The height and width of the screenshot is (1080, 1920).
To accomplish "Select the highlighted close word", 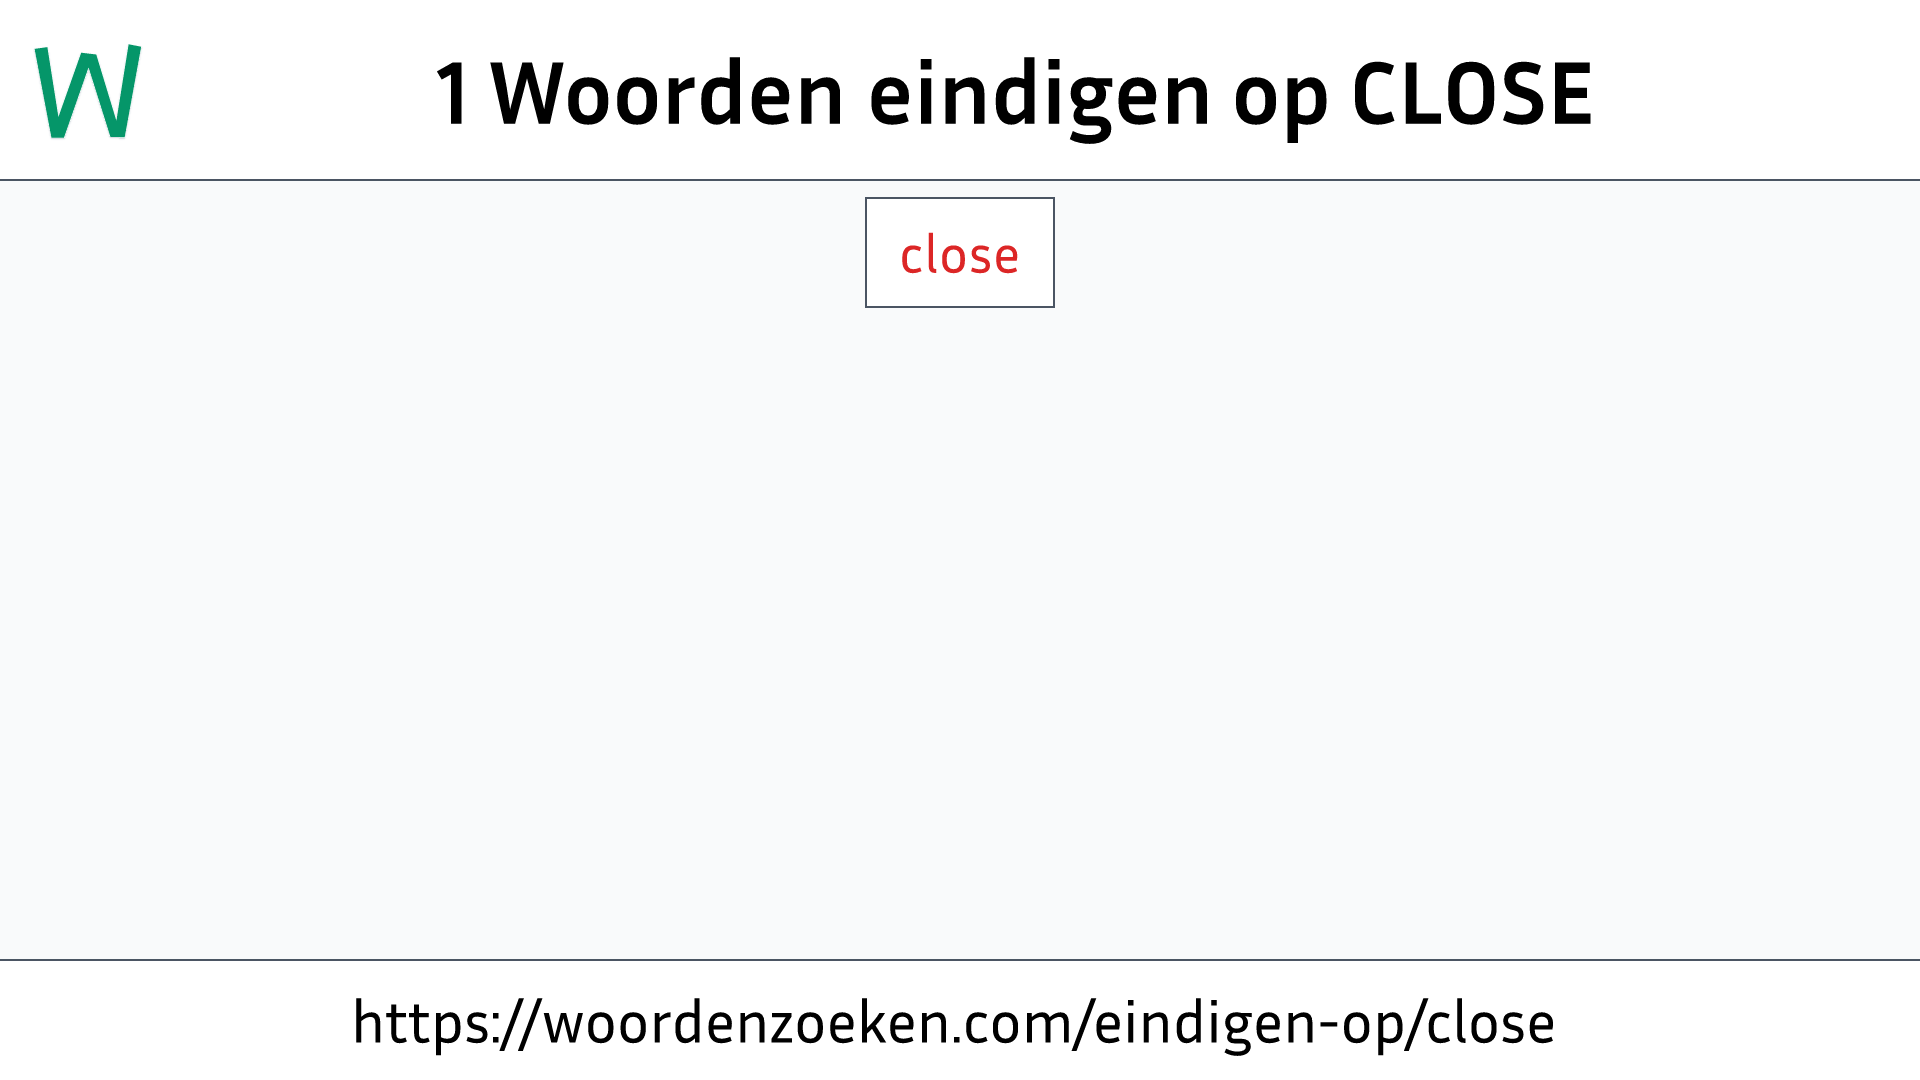I will (x=960, y=252).
